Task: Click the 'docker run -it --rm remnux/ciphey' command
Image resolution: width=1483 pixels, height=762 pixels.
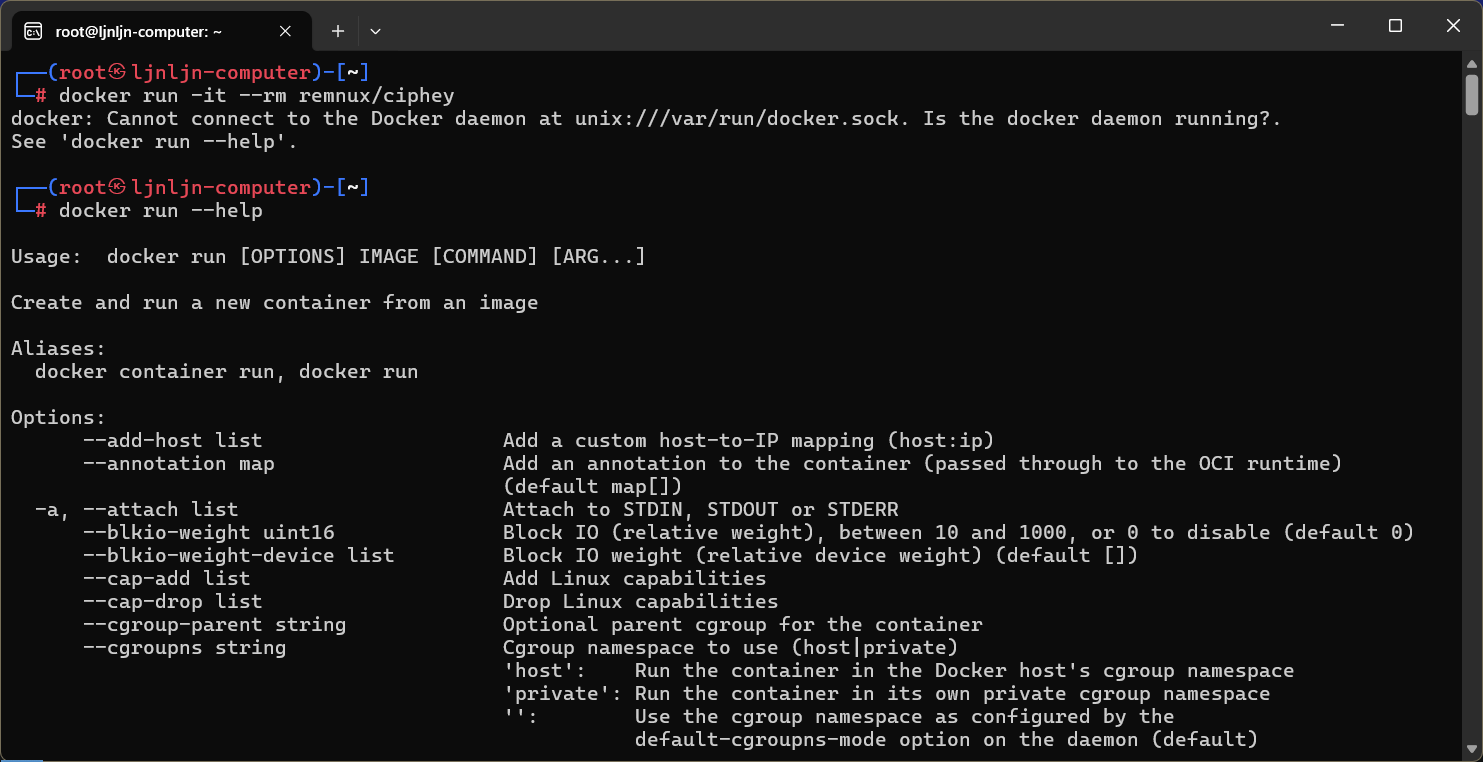Action: click(x=257, y=96)
